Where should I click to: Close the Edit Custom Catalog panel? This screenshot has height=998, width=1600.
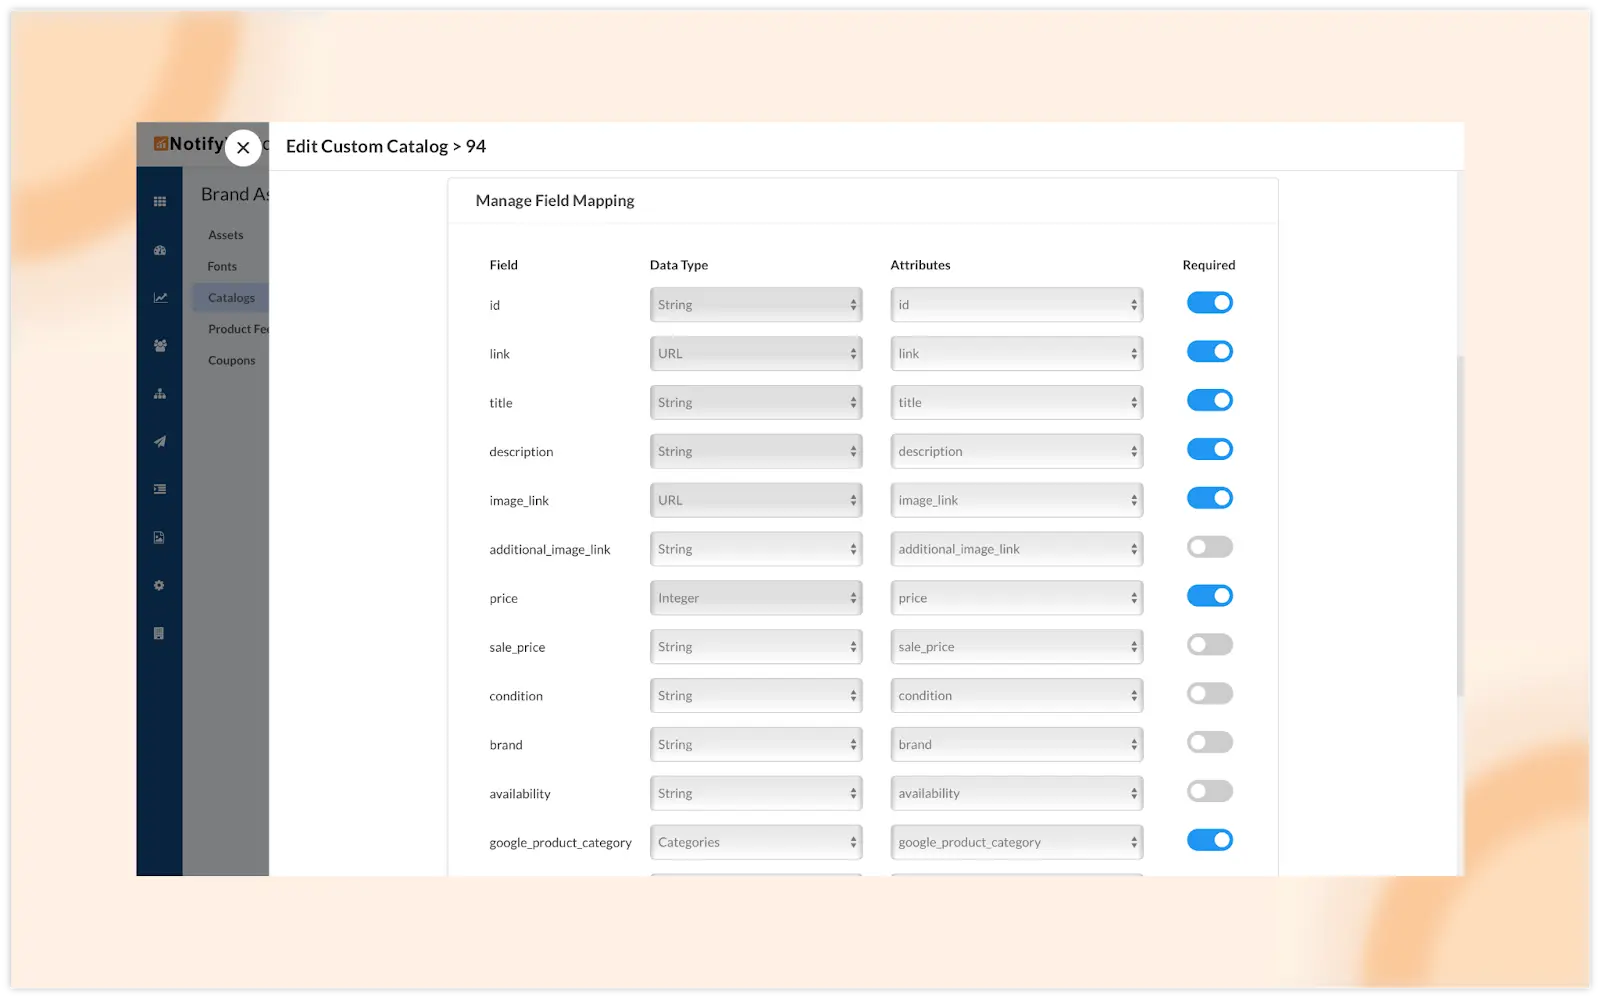coord(243,148)
